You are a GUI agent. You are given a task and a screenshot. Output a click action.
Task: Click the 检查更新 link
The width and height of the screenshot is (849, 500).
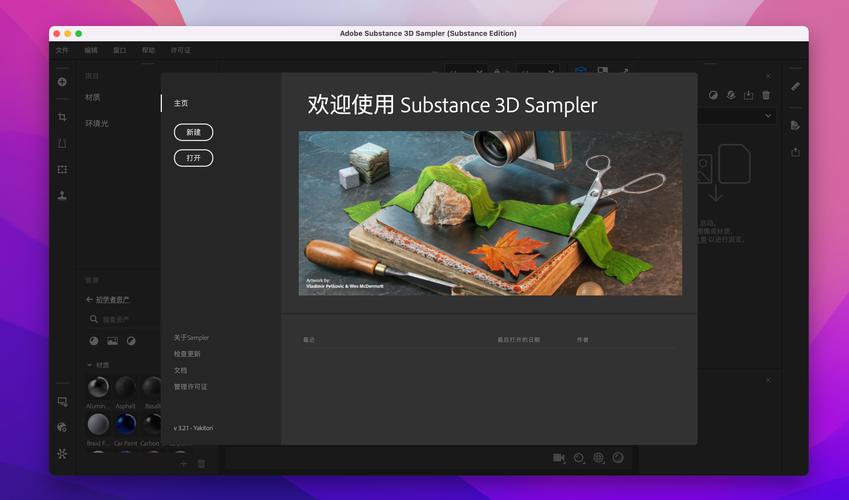tap(187, 354)
